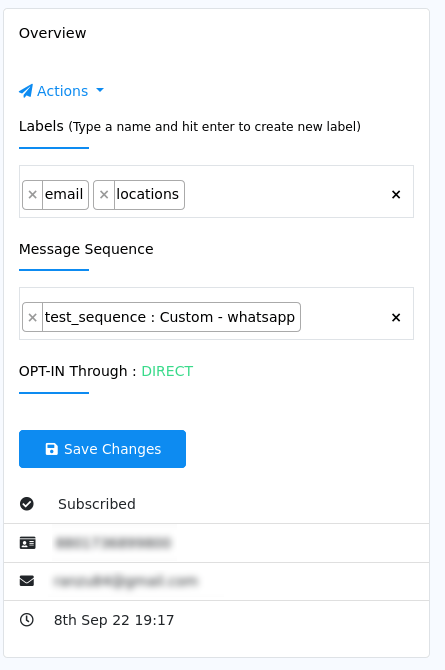Expand the Actions dropdown caret
The height and width of the screenshot is (670, 445).
(x=100, y=90)
